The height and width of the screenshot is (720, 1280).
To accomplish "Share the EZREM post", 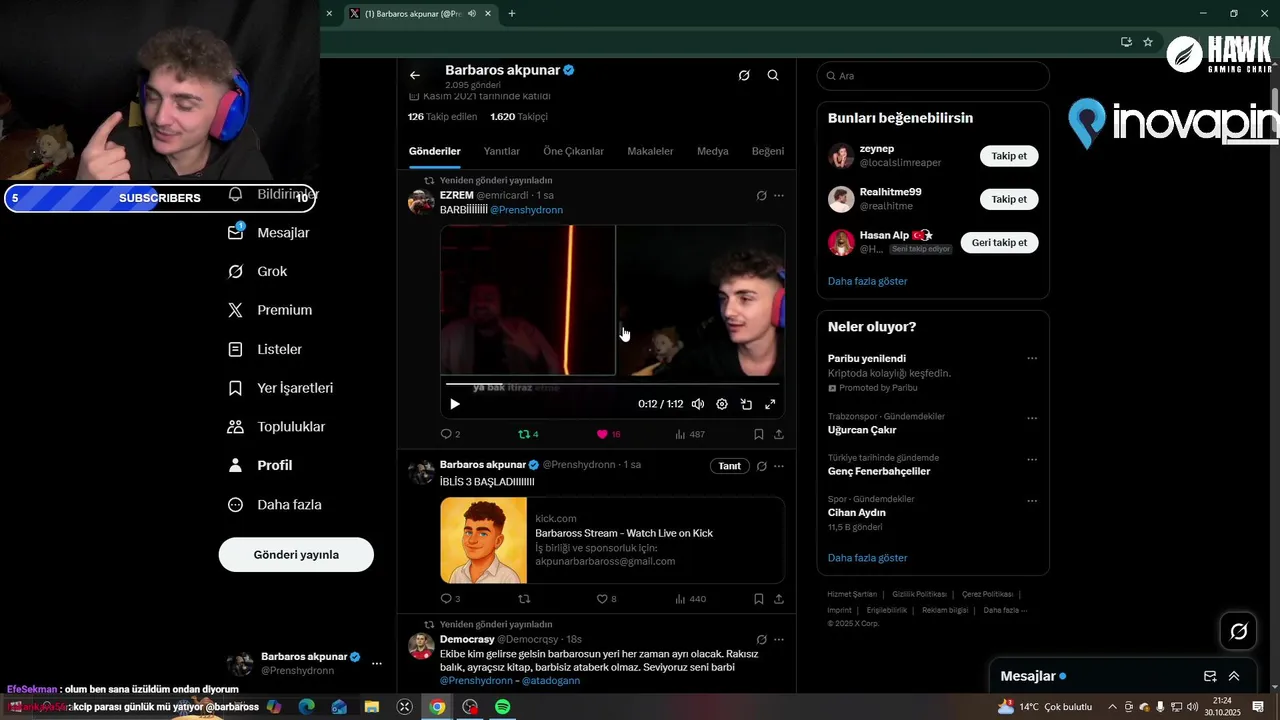I will [x=779, y=434].
